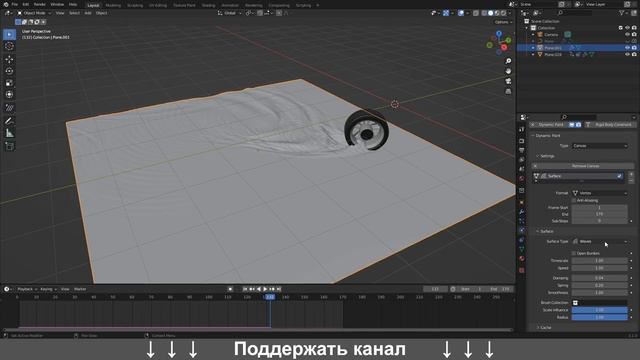Viewport: 640px width, 360px height.
Task: Click the Blender logo icon
Action: (6, 4)
